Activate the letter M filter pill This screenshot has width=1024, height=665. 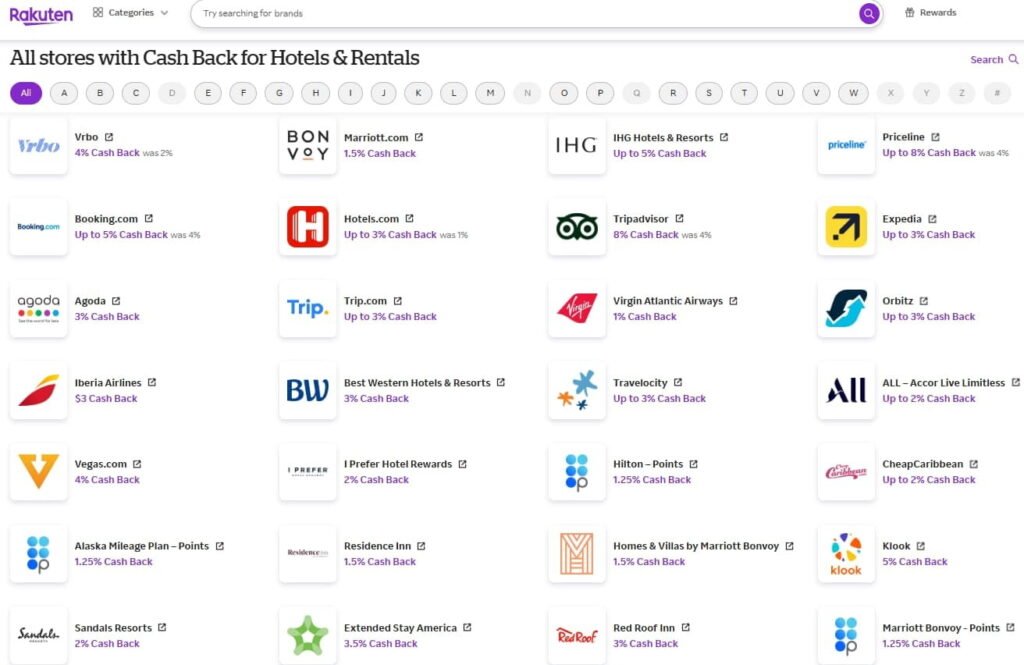coord(490,92)
